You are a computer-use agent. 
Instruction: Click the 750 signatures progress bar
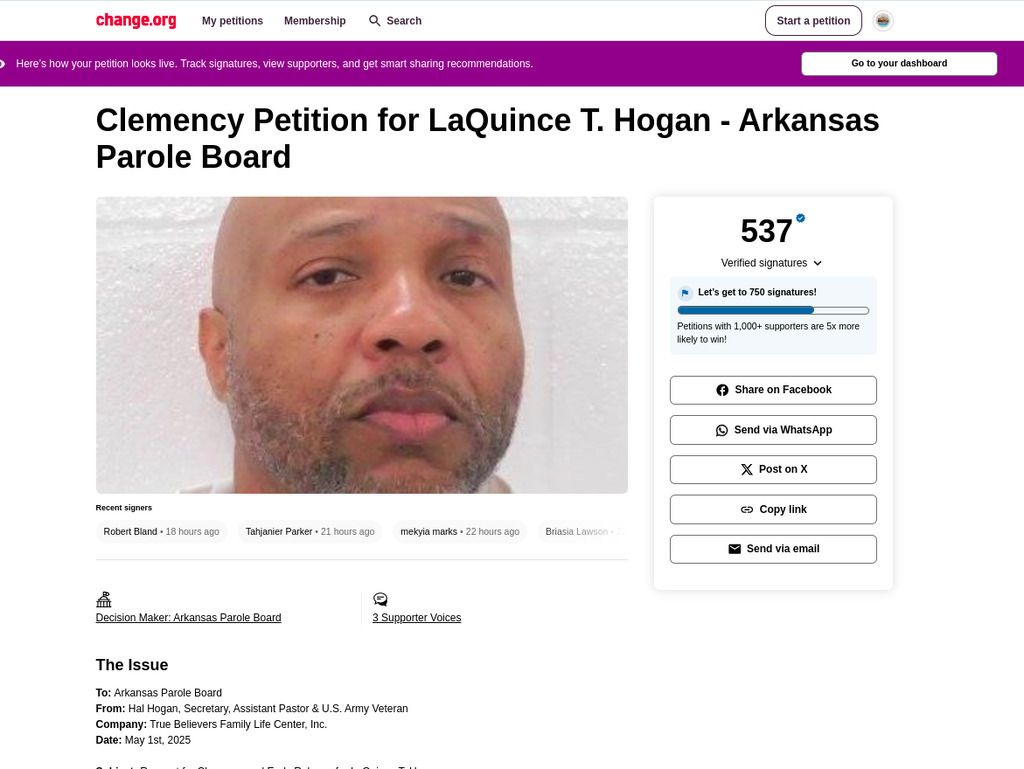(x=773, y=311)
